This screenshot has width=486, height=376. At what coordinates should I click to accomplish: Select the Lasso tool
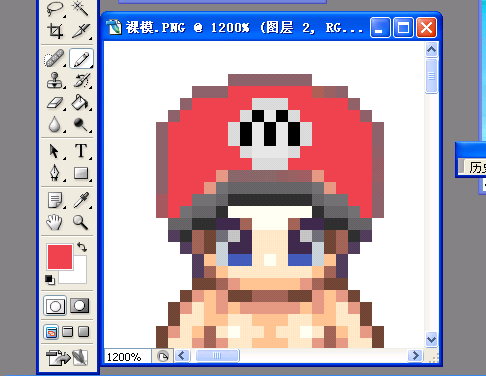[x=55, y=8]
